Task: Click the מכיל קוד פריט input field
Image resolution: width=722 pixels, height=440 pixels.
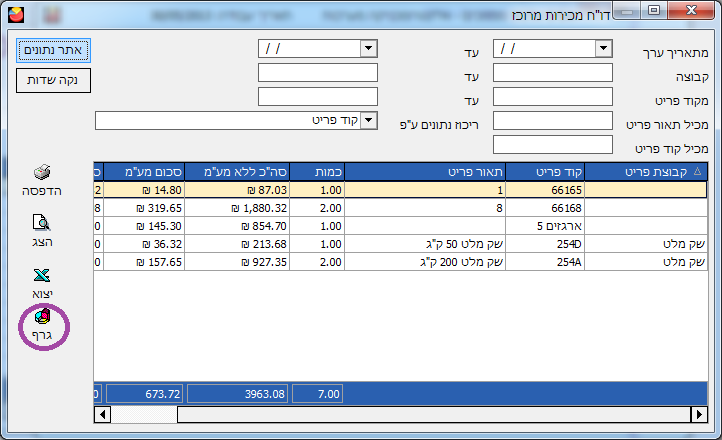Action: [552, 145]
